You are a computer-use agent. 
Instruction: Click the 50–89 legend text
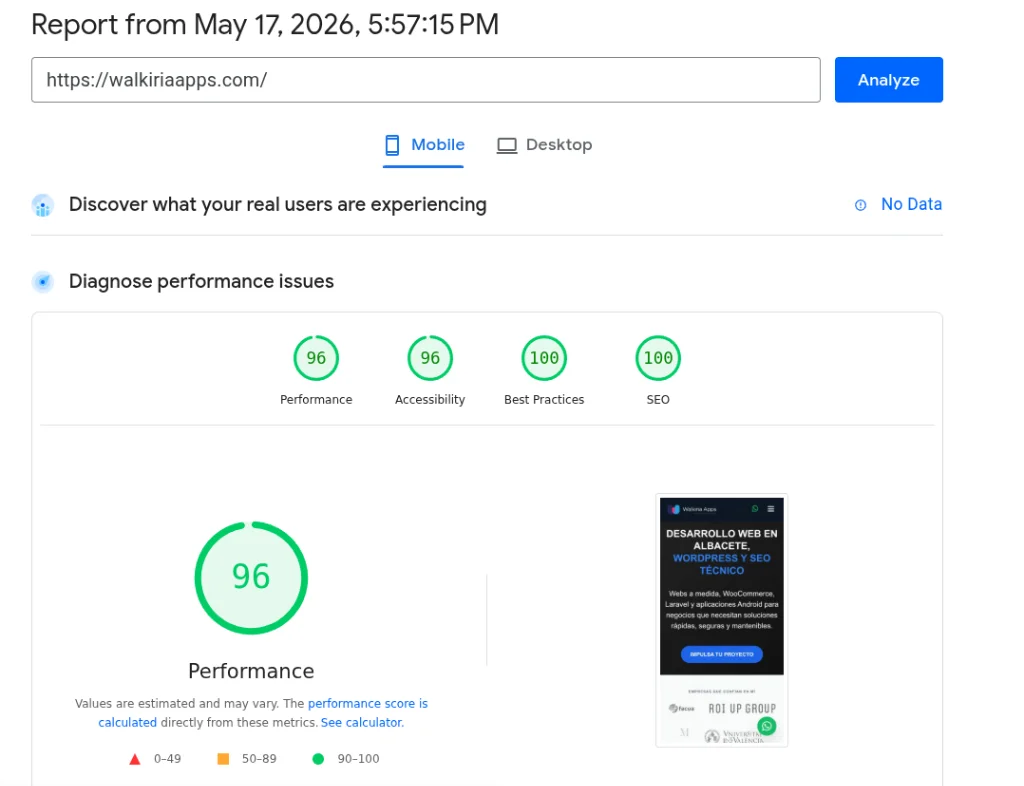259,759
